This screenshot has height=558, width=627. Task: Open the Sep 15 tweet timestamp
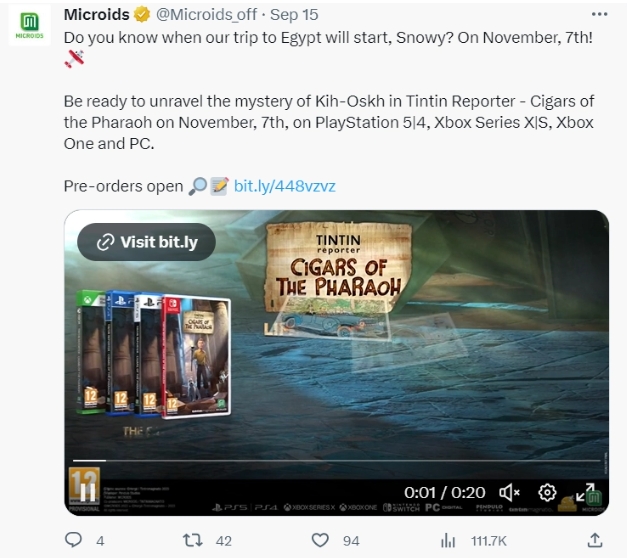coord(294,14)
